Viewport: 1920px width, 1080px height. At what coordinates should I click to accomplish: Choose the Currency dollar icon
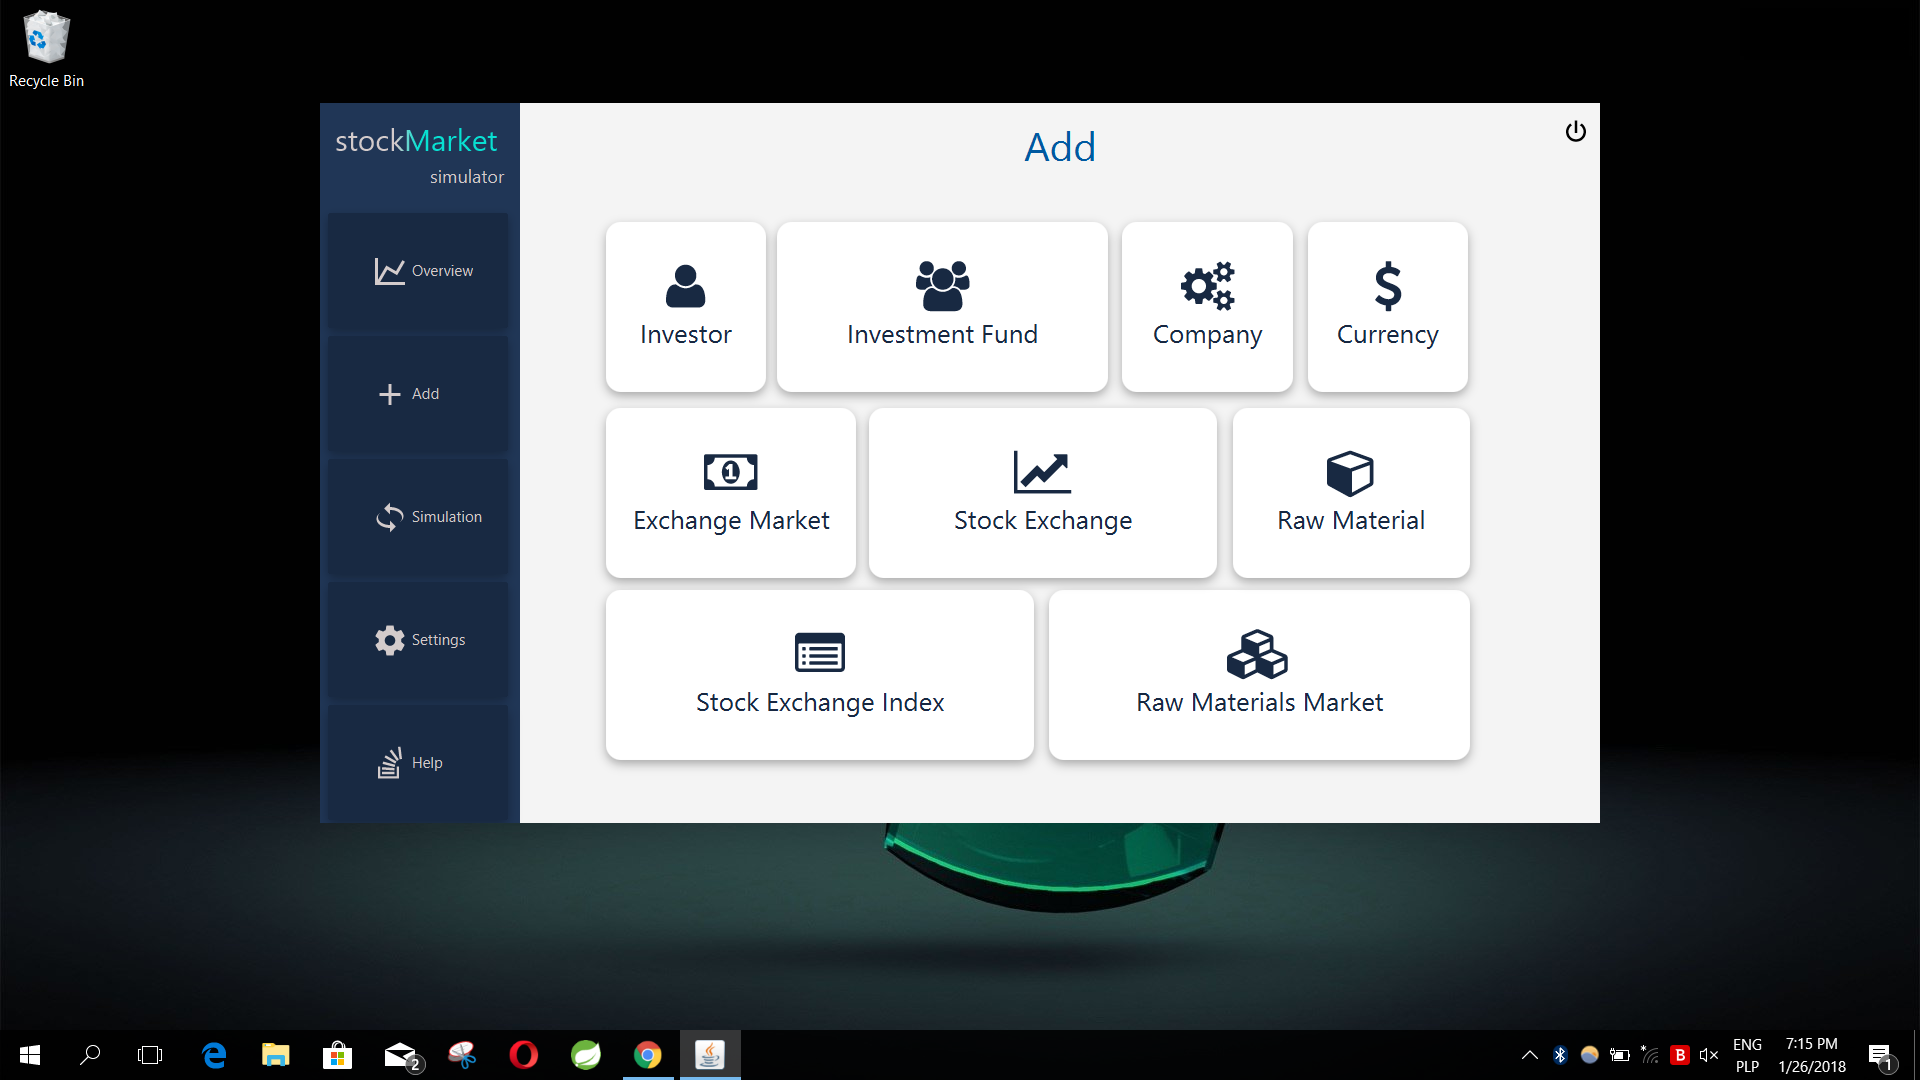pyautogui.click(x=1387, y=287)
